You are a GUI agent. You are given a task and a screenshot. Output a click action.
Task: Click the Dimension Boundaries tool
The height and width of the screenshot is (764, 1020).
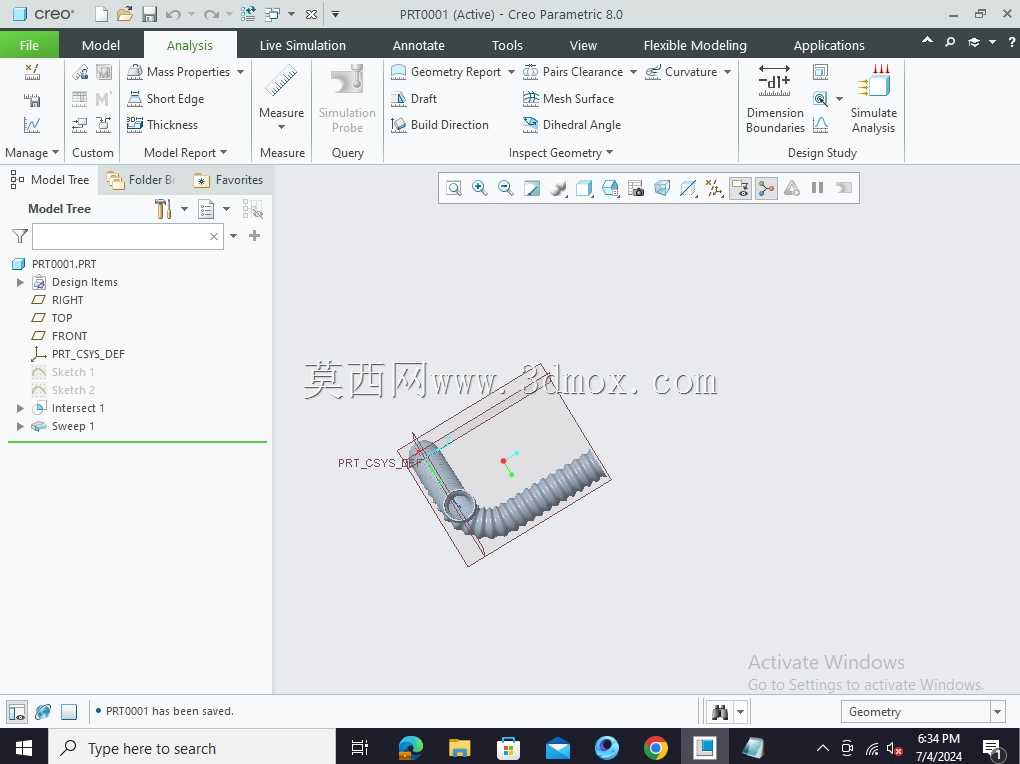point(775,99)
